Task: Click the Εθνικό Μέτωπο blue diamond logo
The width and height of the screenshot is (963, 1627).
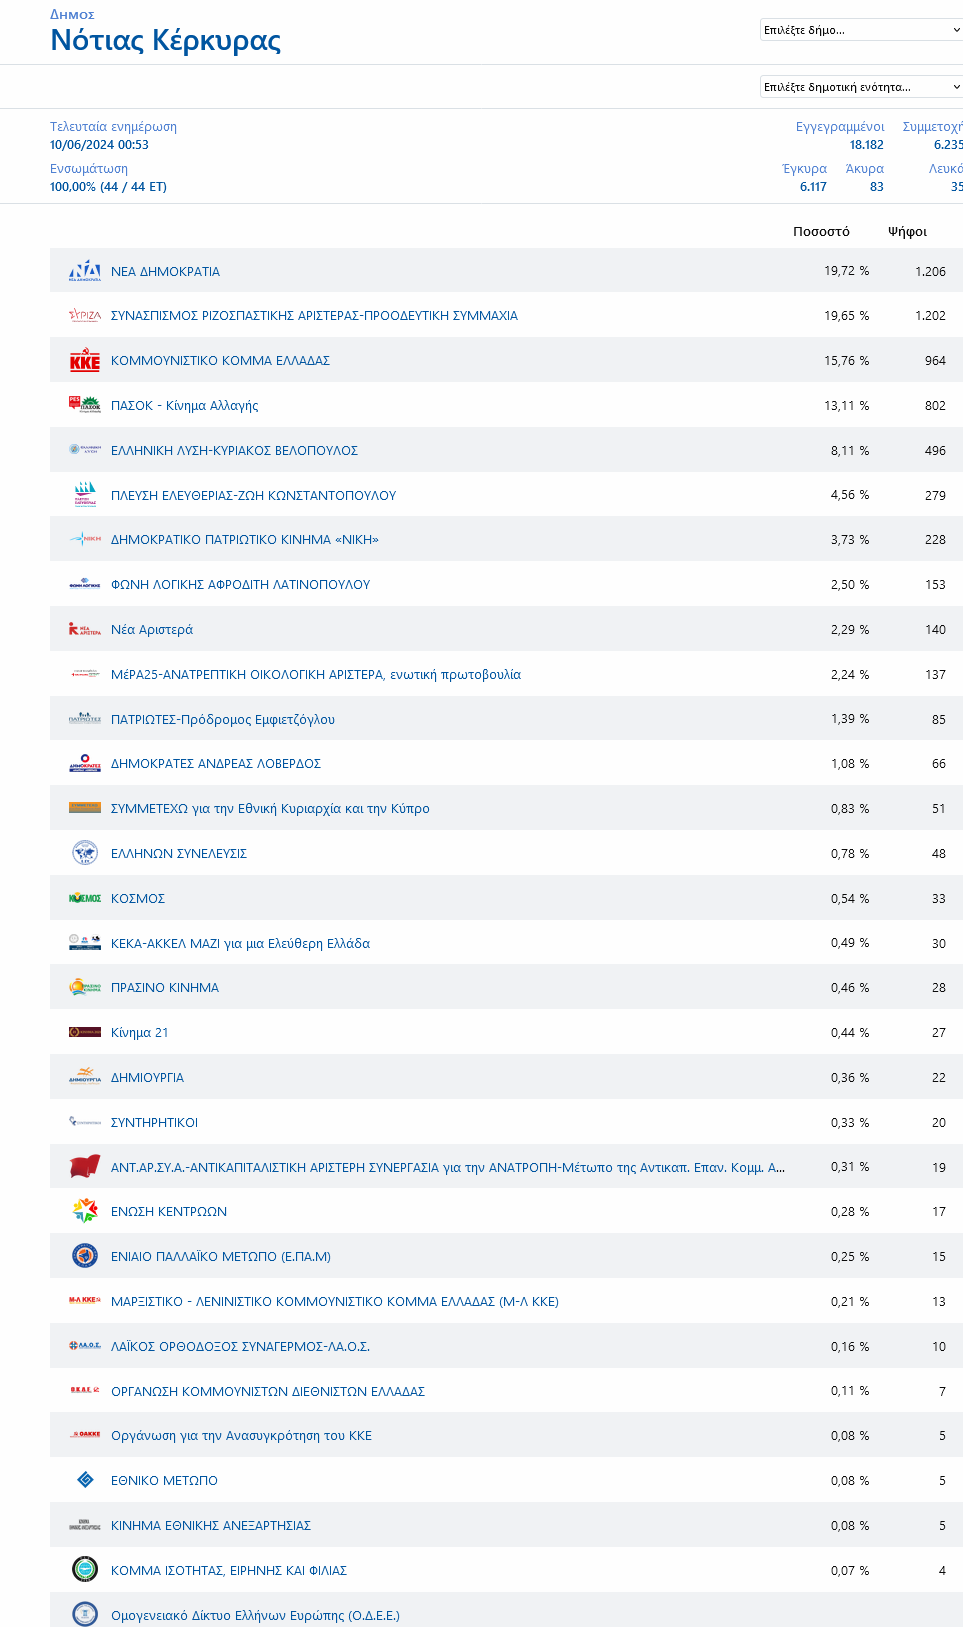Action: (85, 1480)
